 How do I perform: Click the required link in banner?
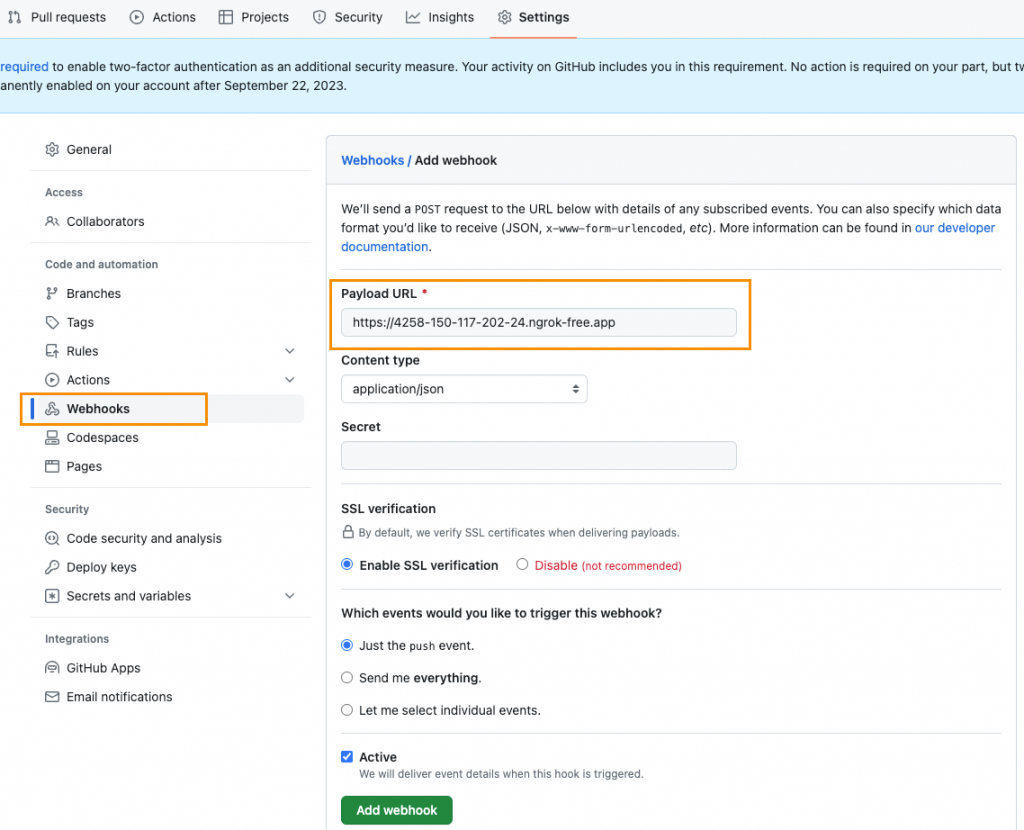tap(24, 67)
